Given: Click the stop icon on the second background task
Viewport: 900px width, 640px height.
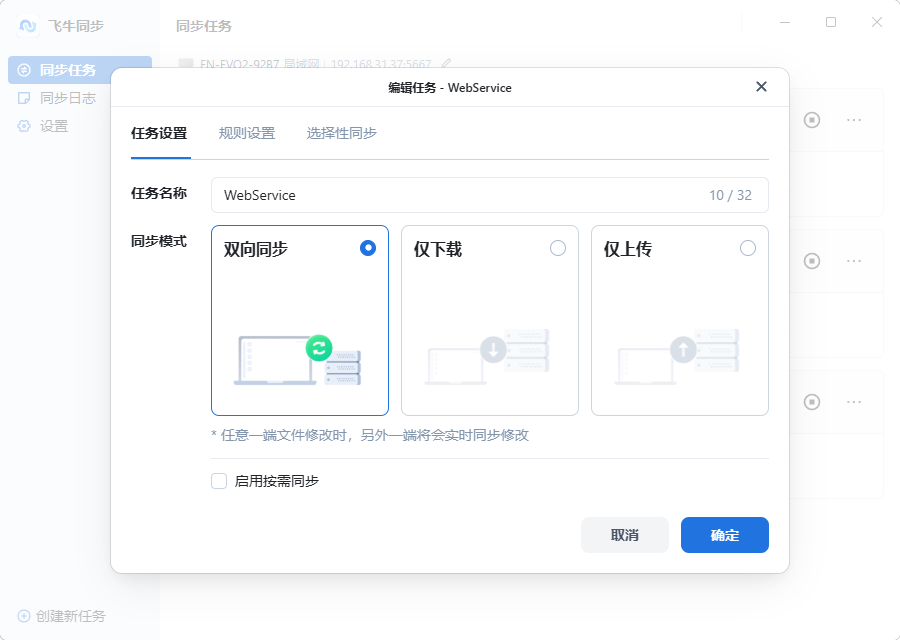Looking at the screenshot, I should [x=812, y=261].
